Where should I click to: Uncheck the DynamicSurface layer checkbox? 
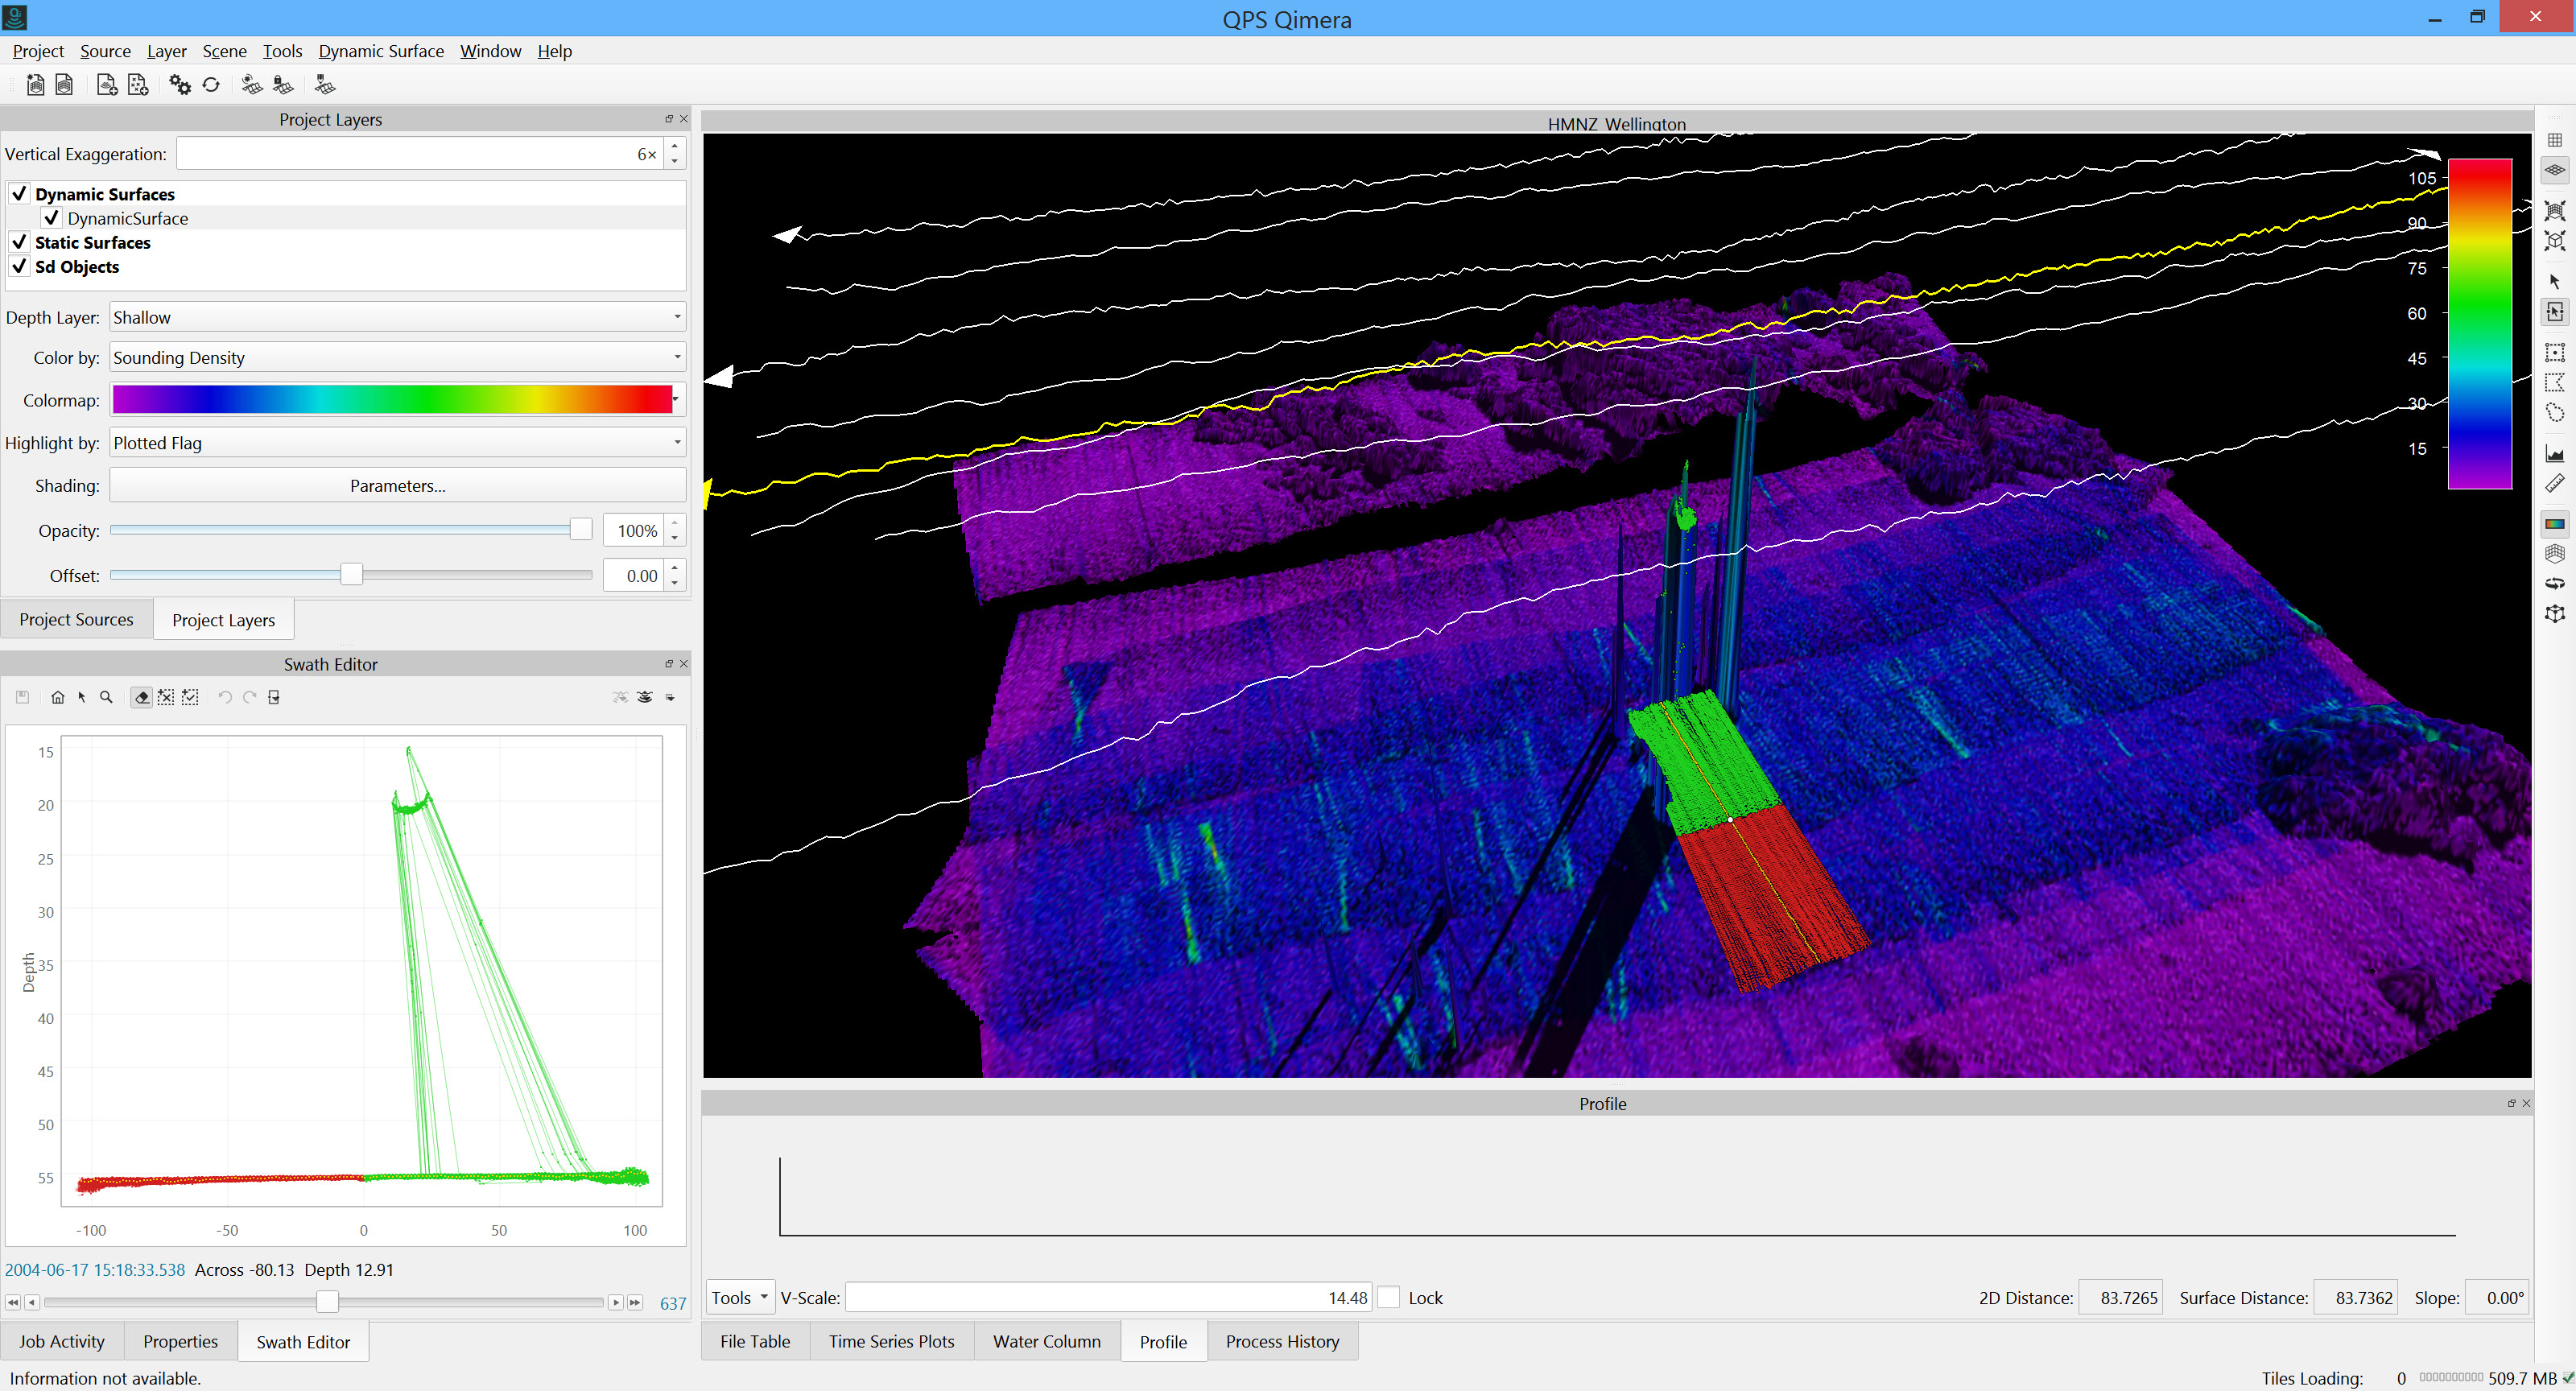pos(52,218)
